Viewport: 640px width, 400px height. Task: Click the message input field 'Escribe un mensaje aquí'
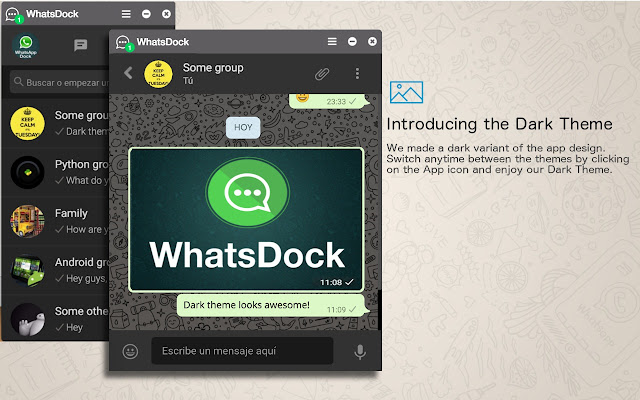coord(242,351)
